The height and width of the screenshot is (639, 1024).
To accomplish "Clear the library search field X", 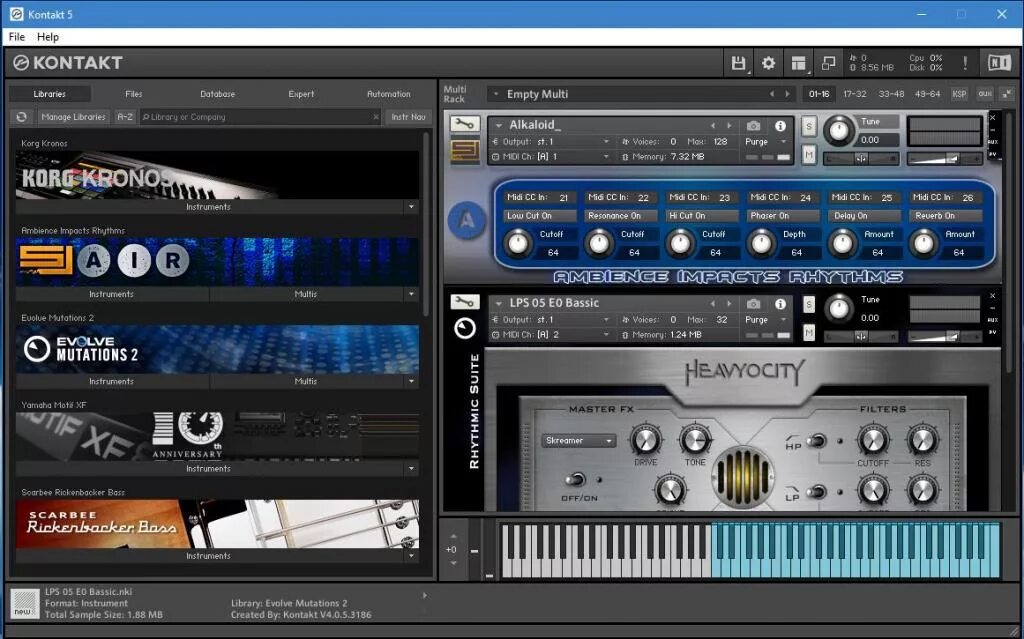I will pos(376,117).
